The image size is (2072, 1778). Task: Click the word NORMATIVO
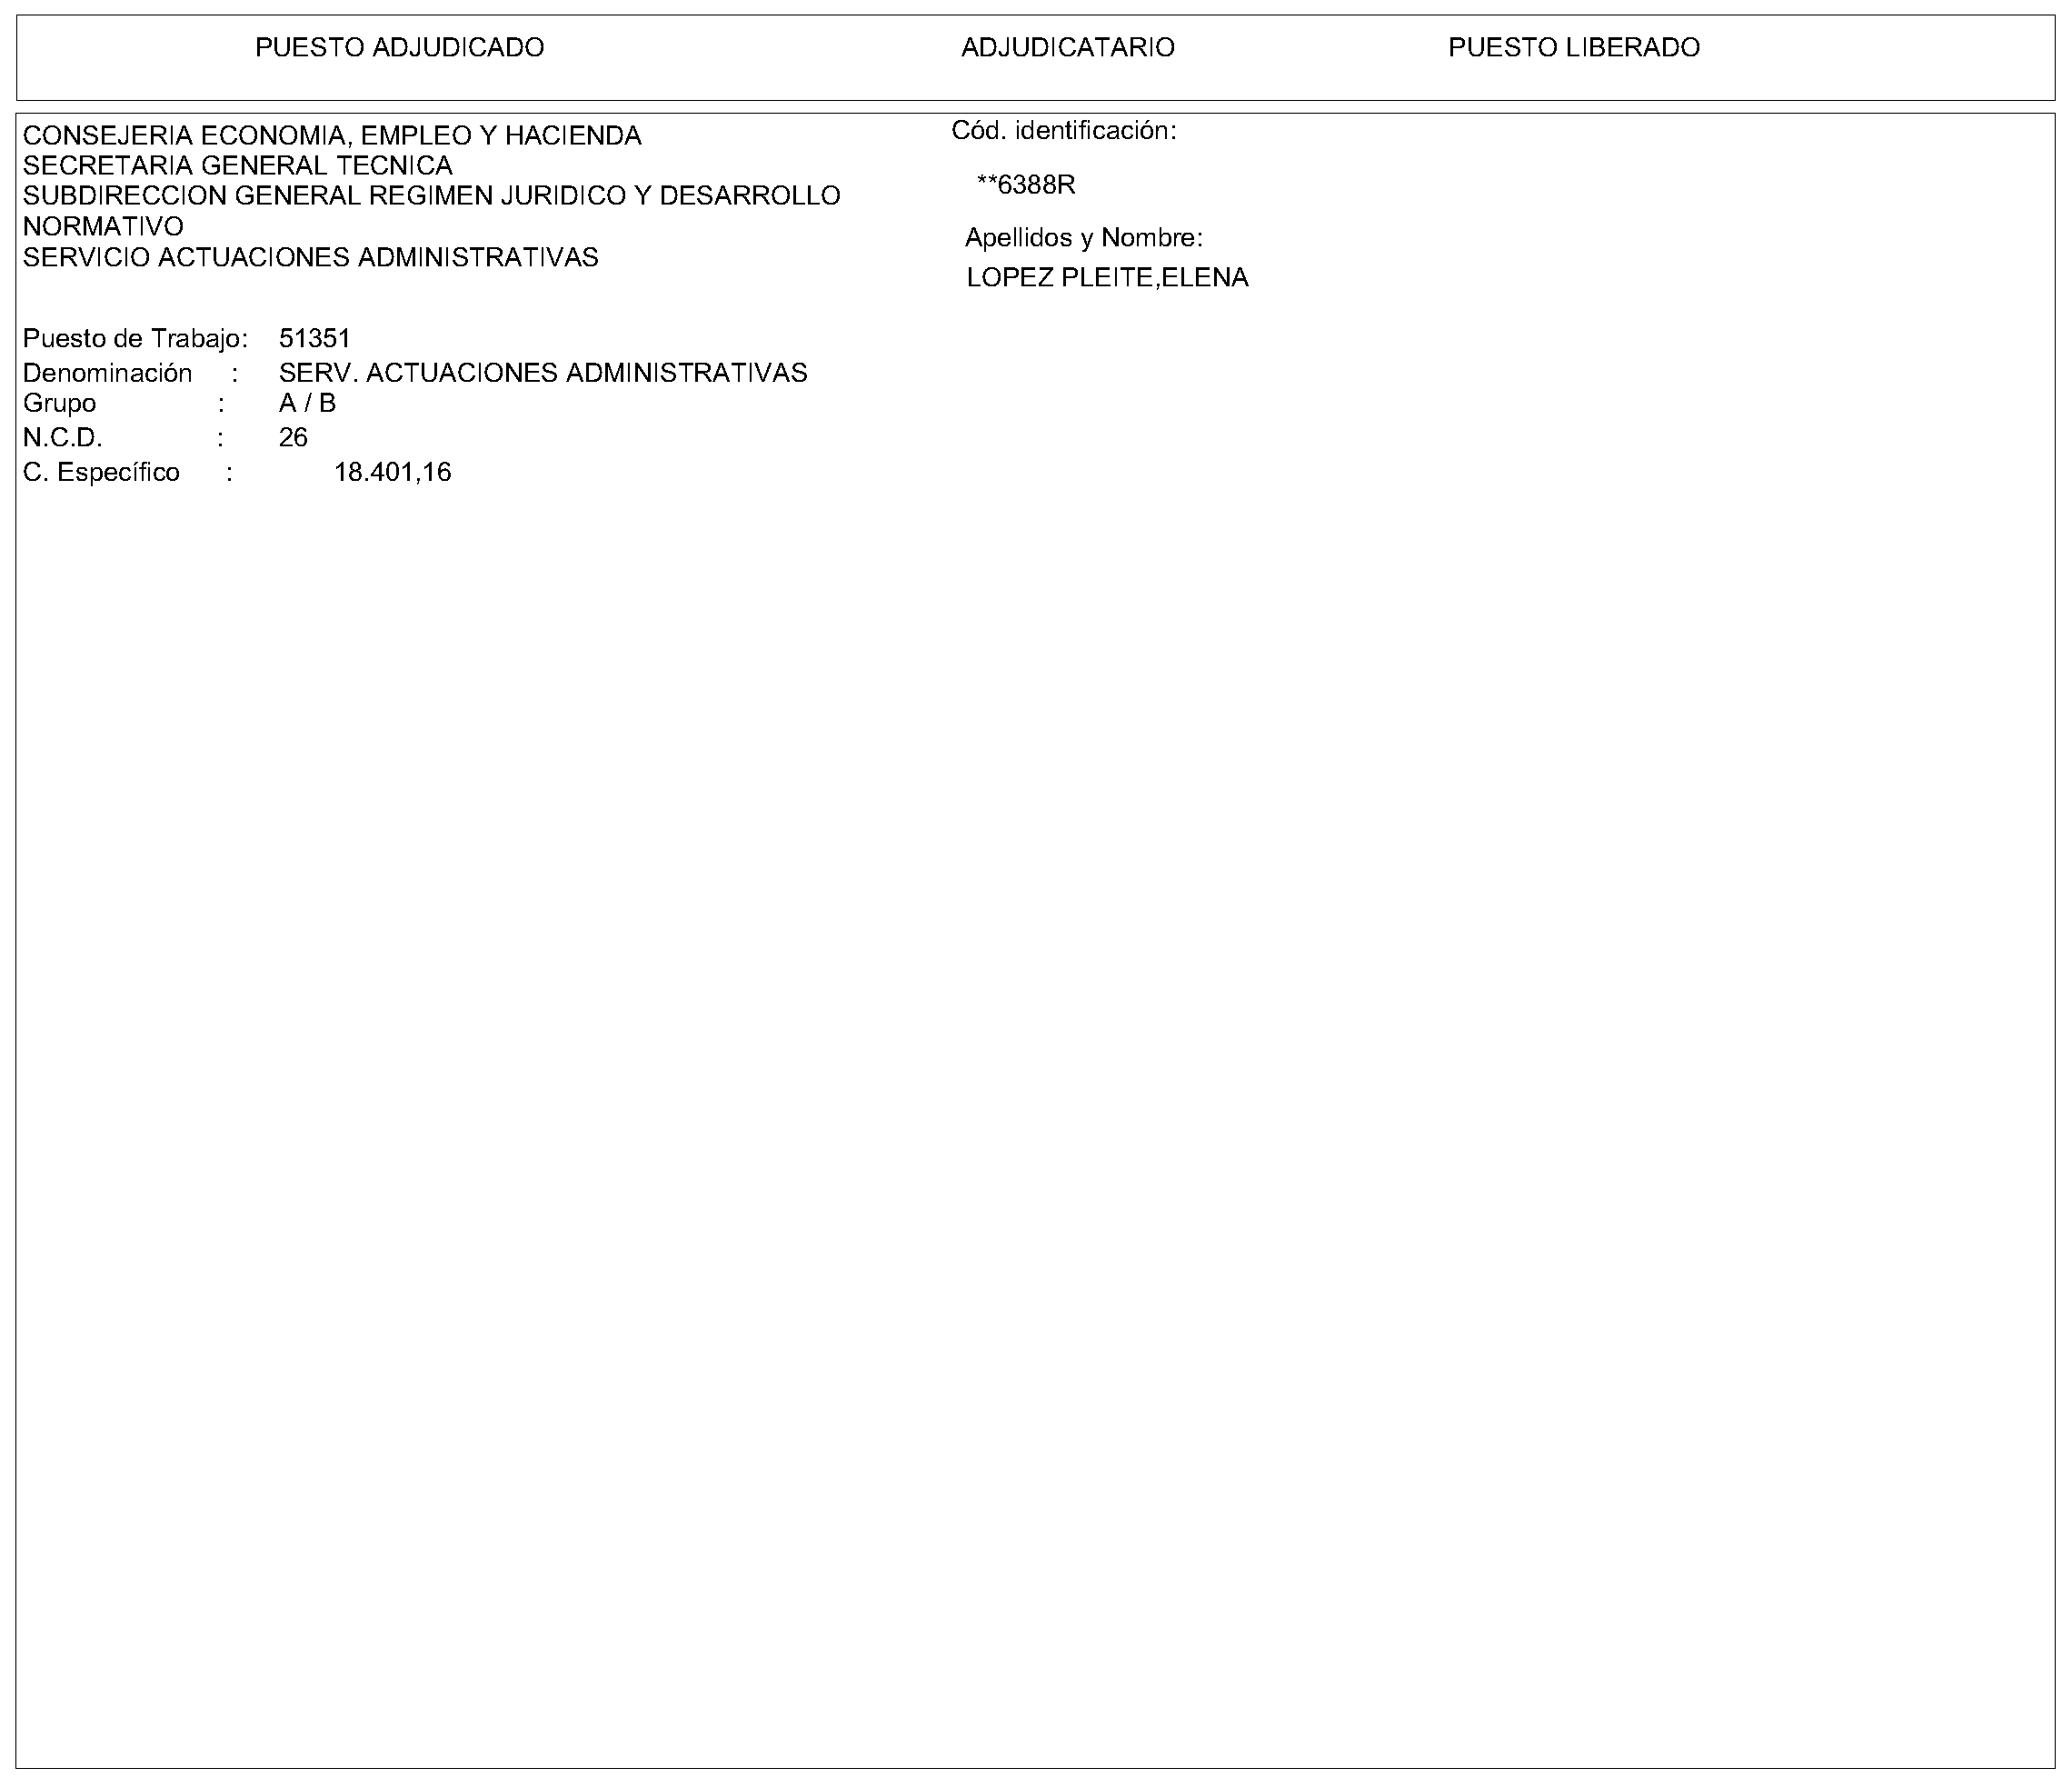pyautogui.click(x=103, y=226)
